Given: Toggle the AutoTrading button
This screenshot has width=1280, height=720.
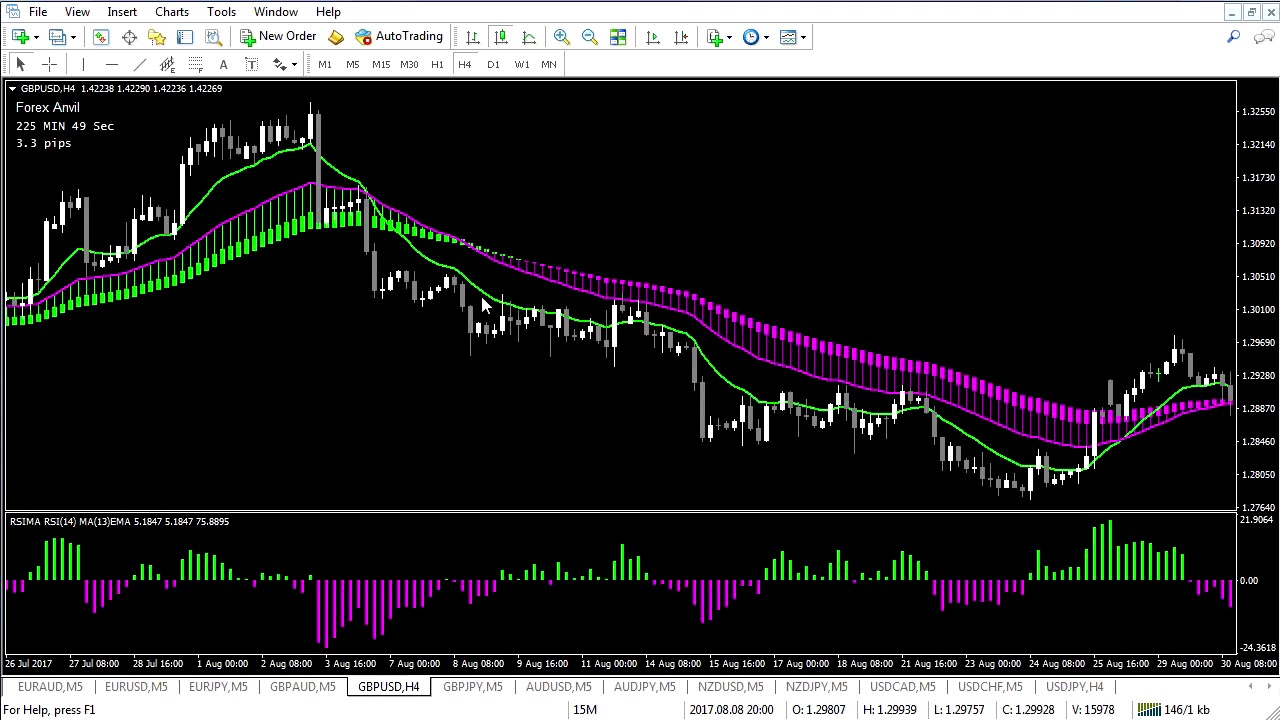Looking at the screenshot, I should click(399, 37).
